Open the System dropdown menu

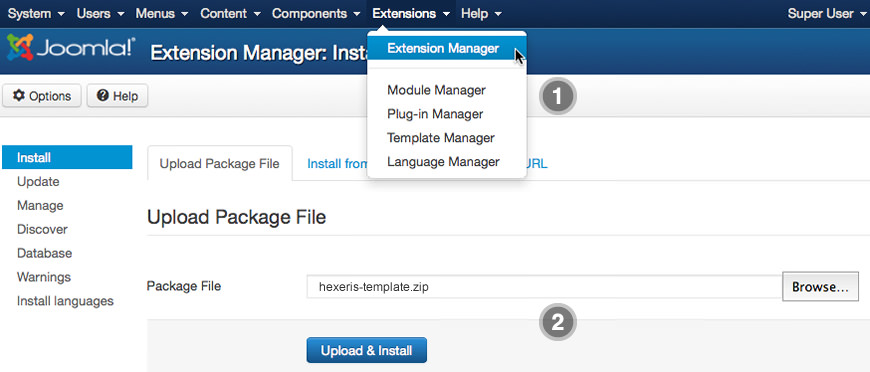[x=36, y=13]
